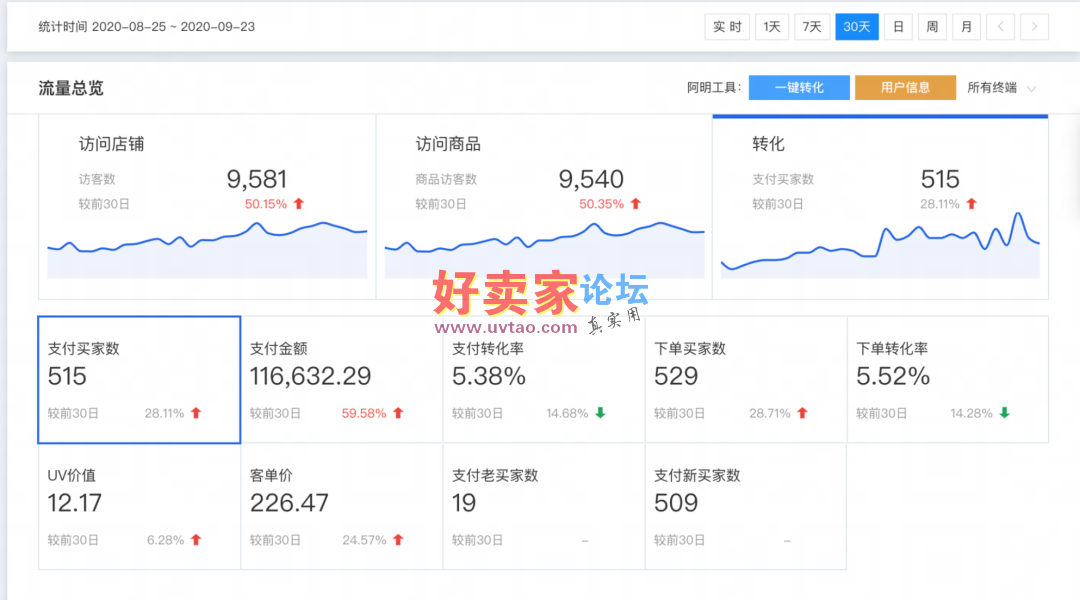Expand the 所有终端 dropdown
Viewport: 1080px width, 600px height.
[1001, 88]
